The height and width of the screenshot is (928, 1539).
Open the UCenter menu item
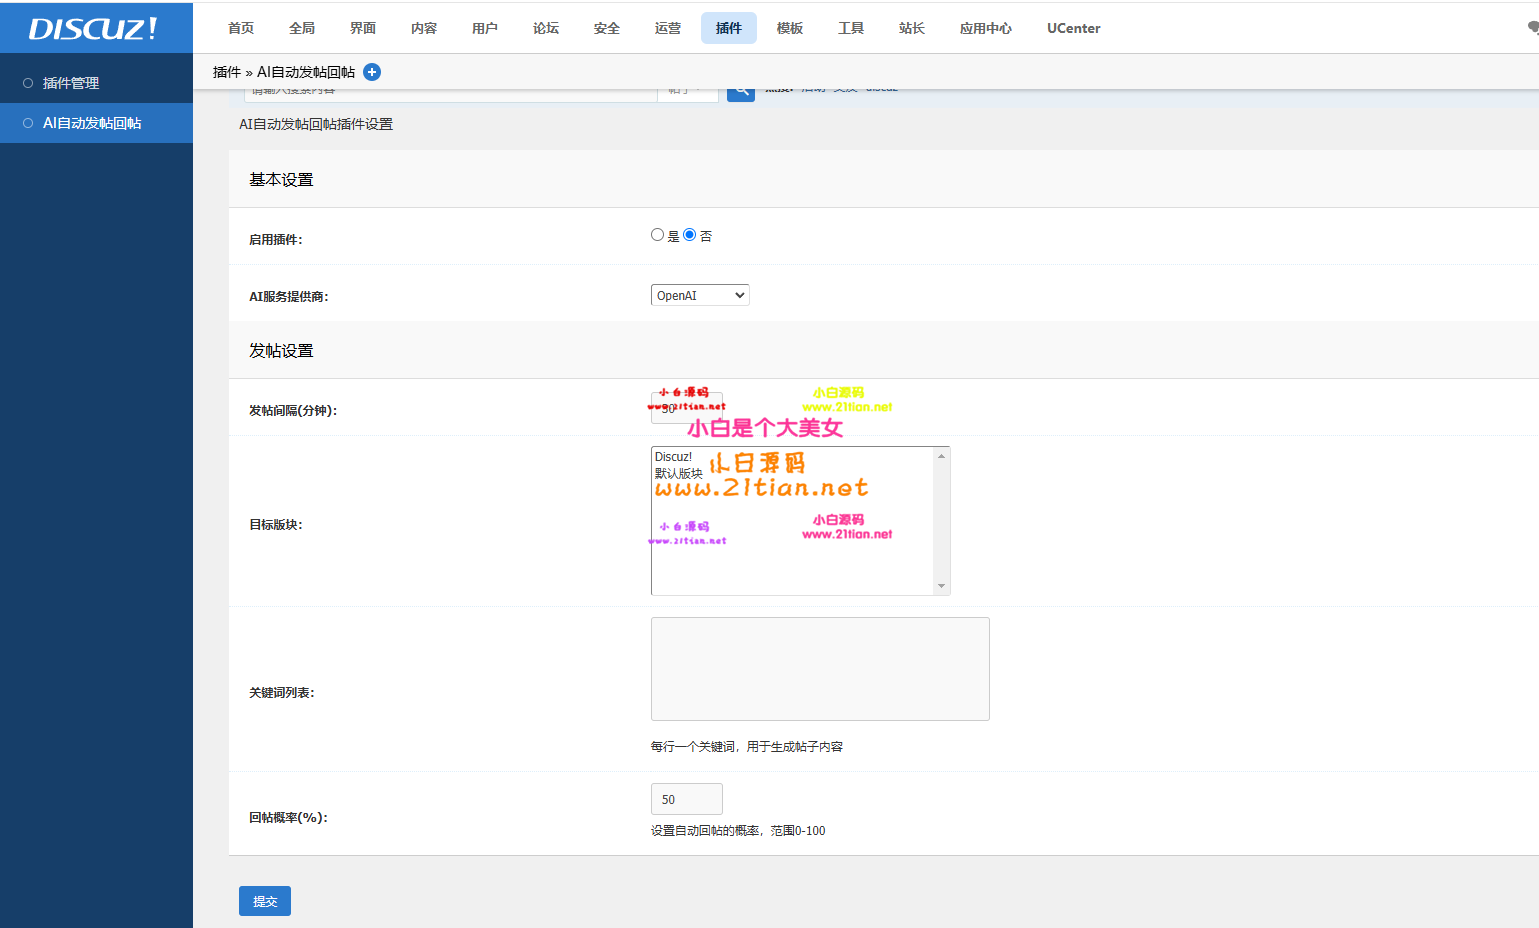1073,28
